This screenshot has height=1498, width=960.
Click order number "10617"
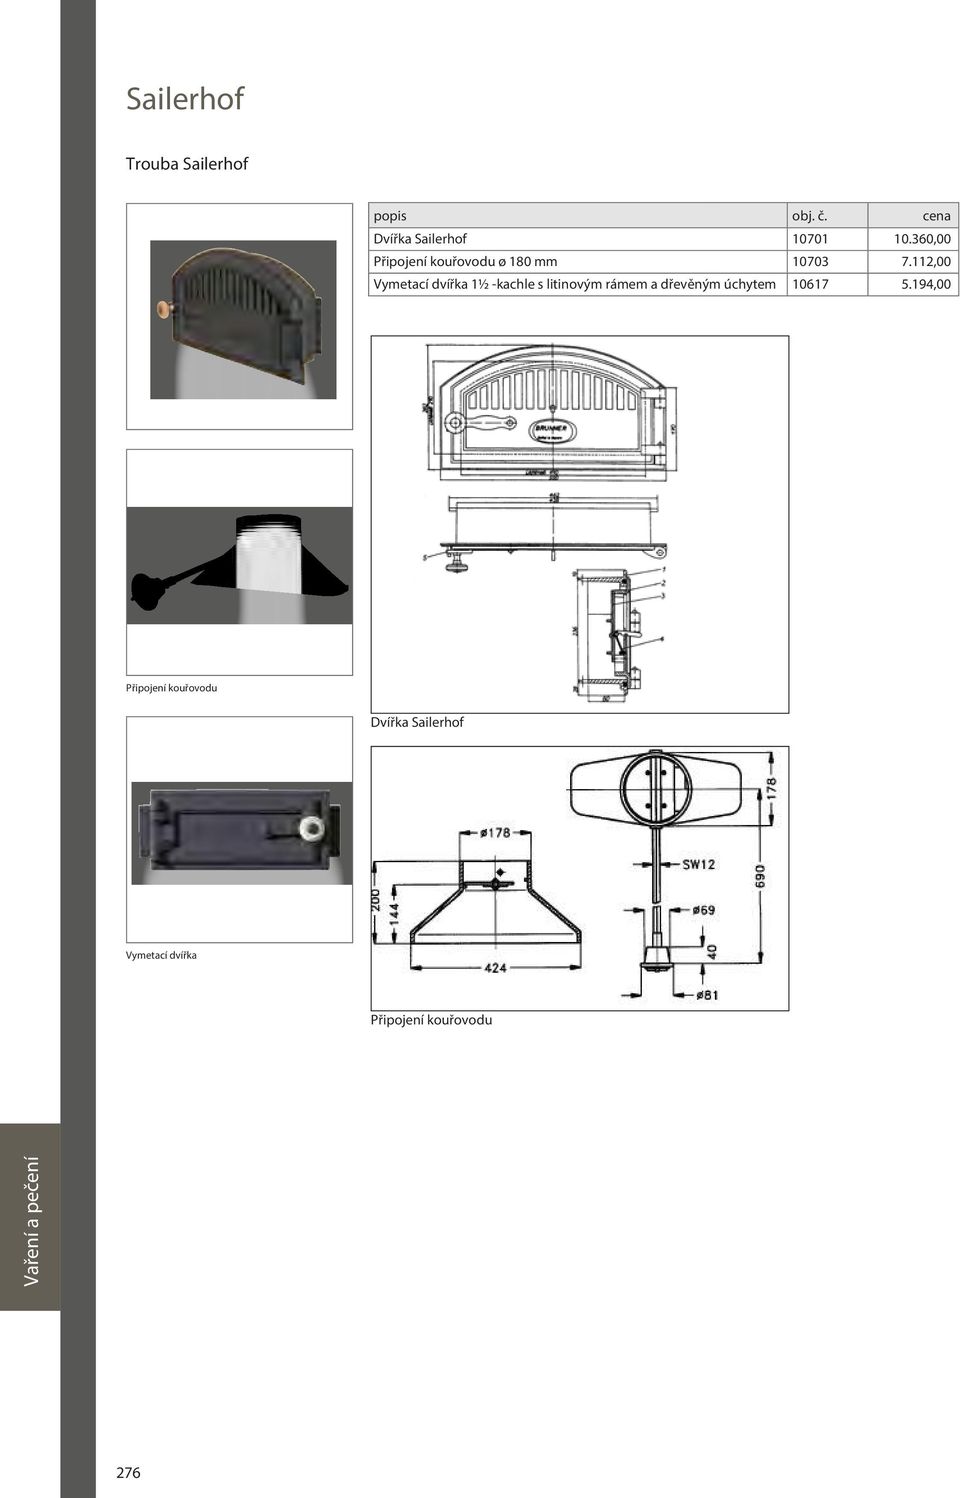pos(810,285)
